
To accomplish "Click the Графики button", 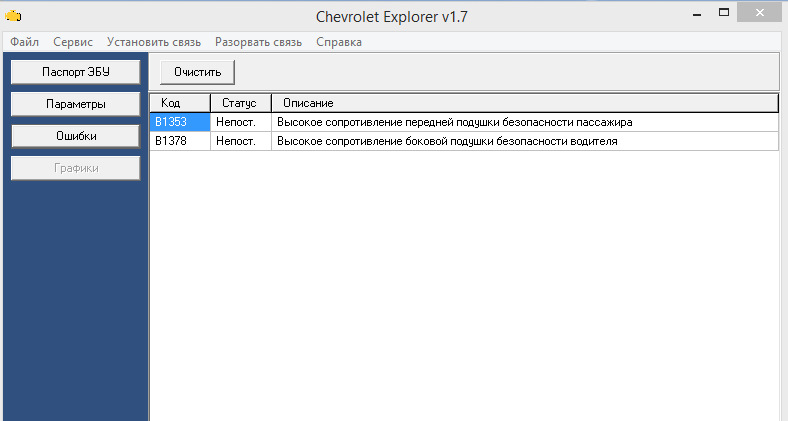I will pos(76,168).
